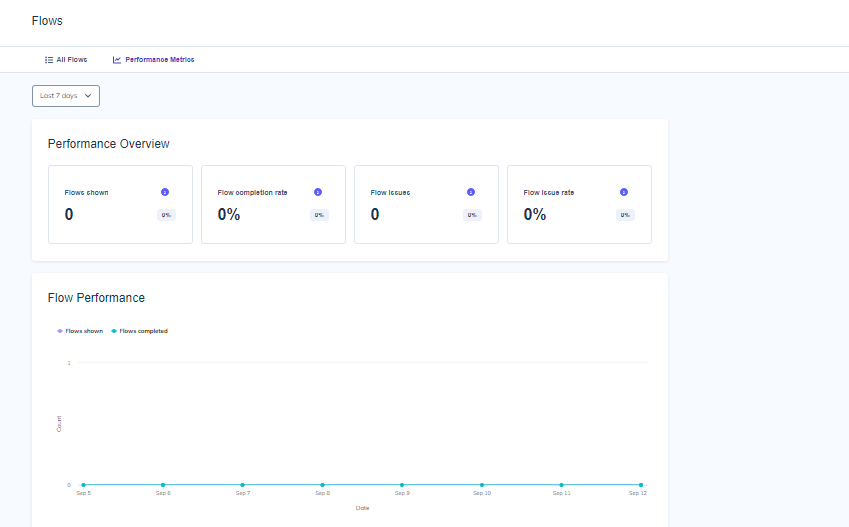The image size is (849, 527).
Task: Click the info icon on Flow completion rate card
Action: point(318,192)
